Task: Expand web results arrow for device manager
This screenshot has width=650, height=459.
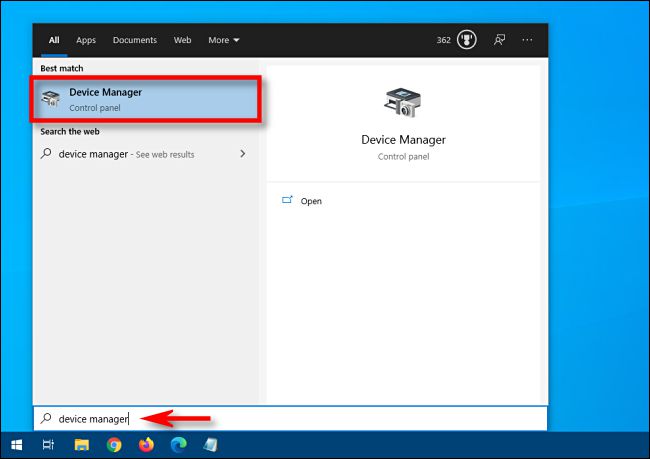Action: pyautogui.click(x=243, y=154)
